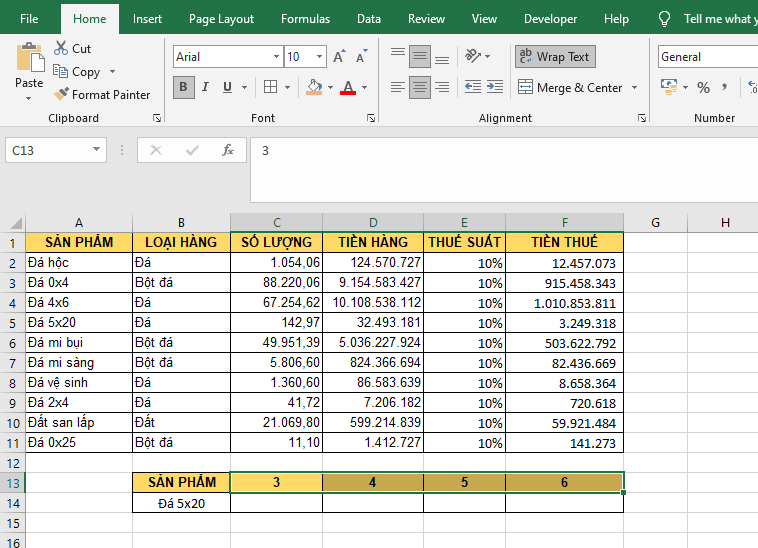Apply the Percent Style format
This screenshot has width=758, height=548.
[x=703, y=88]
